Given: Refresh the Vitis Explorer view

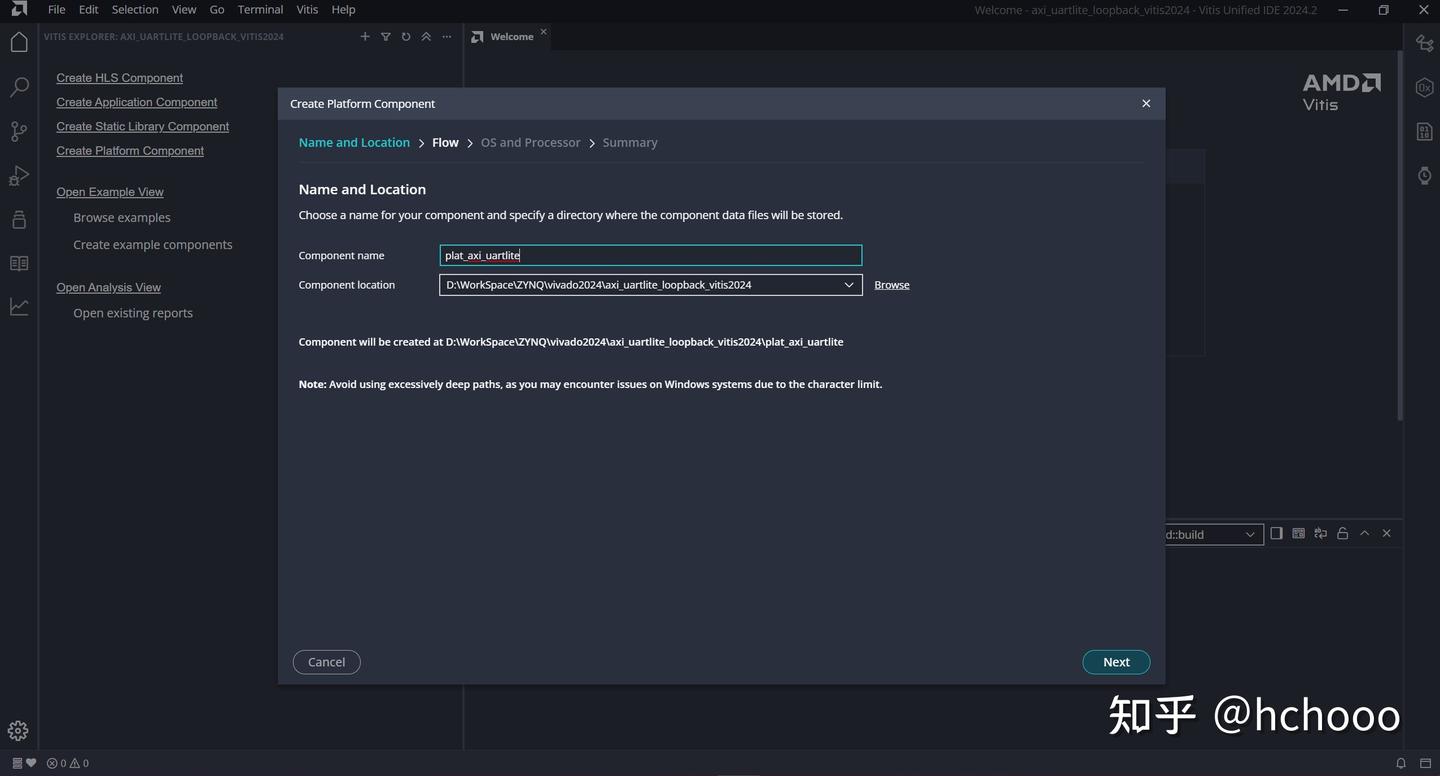Looking at the screenshot, I should pos(406,36).
